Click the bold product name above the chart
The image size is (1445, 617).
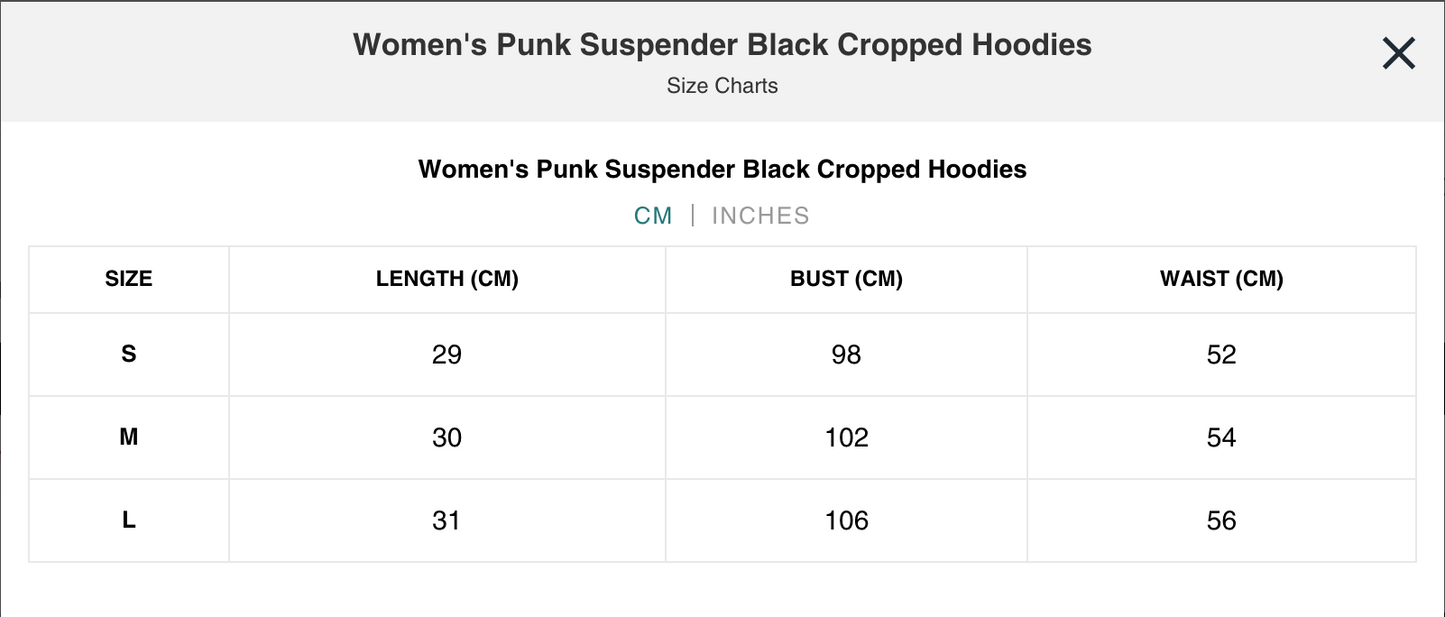point(722,168)
